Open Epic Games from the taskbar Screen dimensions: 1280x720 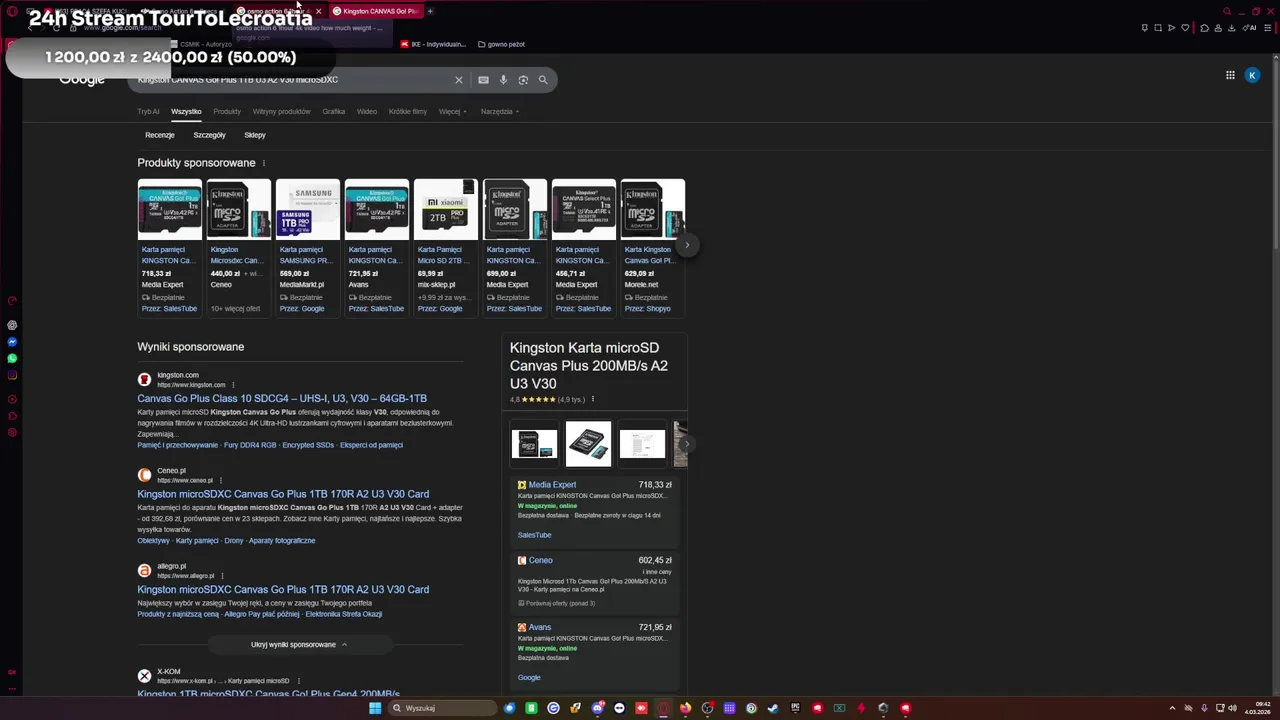pyautogui.click(x=795, y=708)
